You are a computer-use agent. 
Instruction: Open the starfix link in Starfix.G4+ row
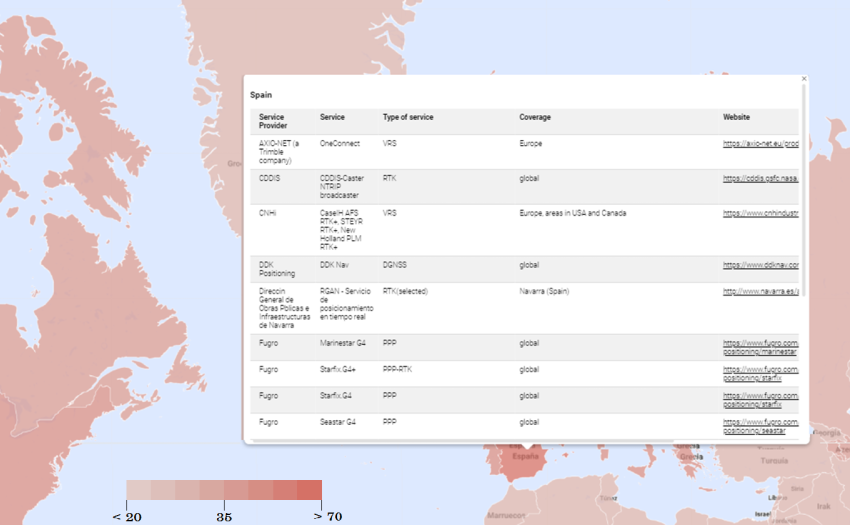[761, 374]
